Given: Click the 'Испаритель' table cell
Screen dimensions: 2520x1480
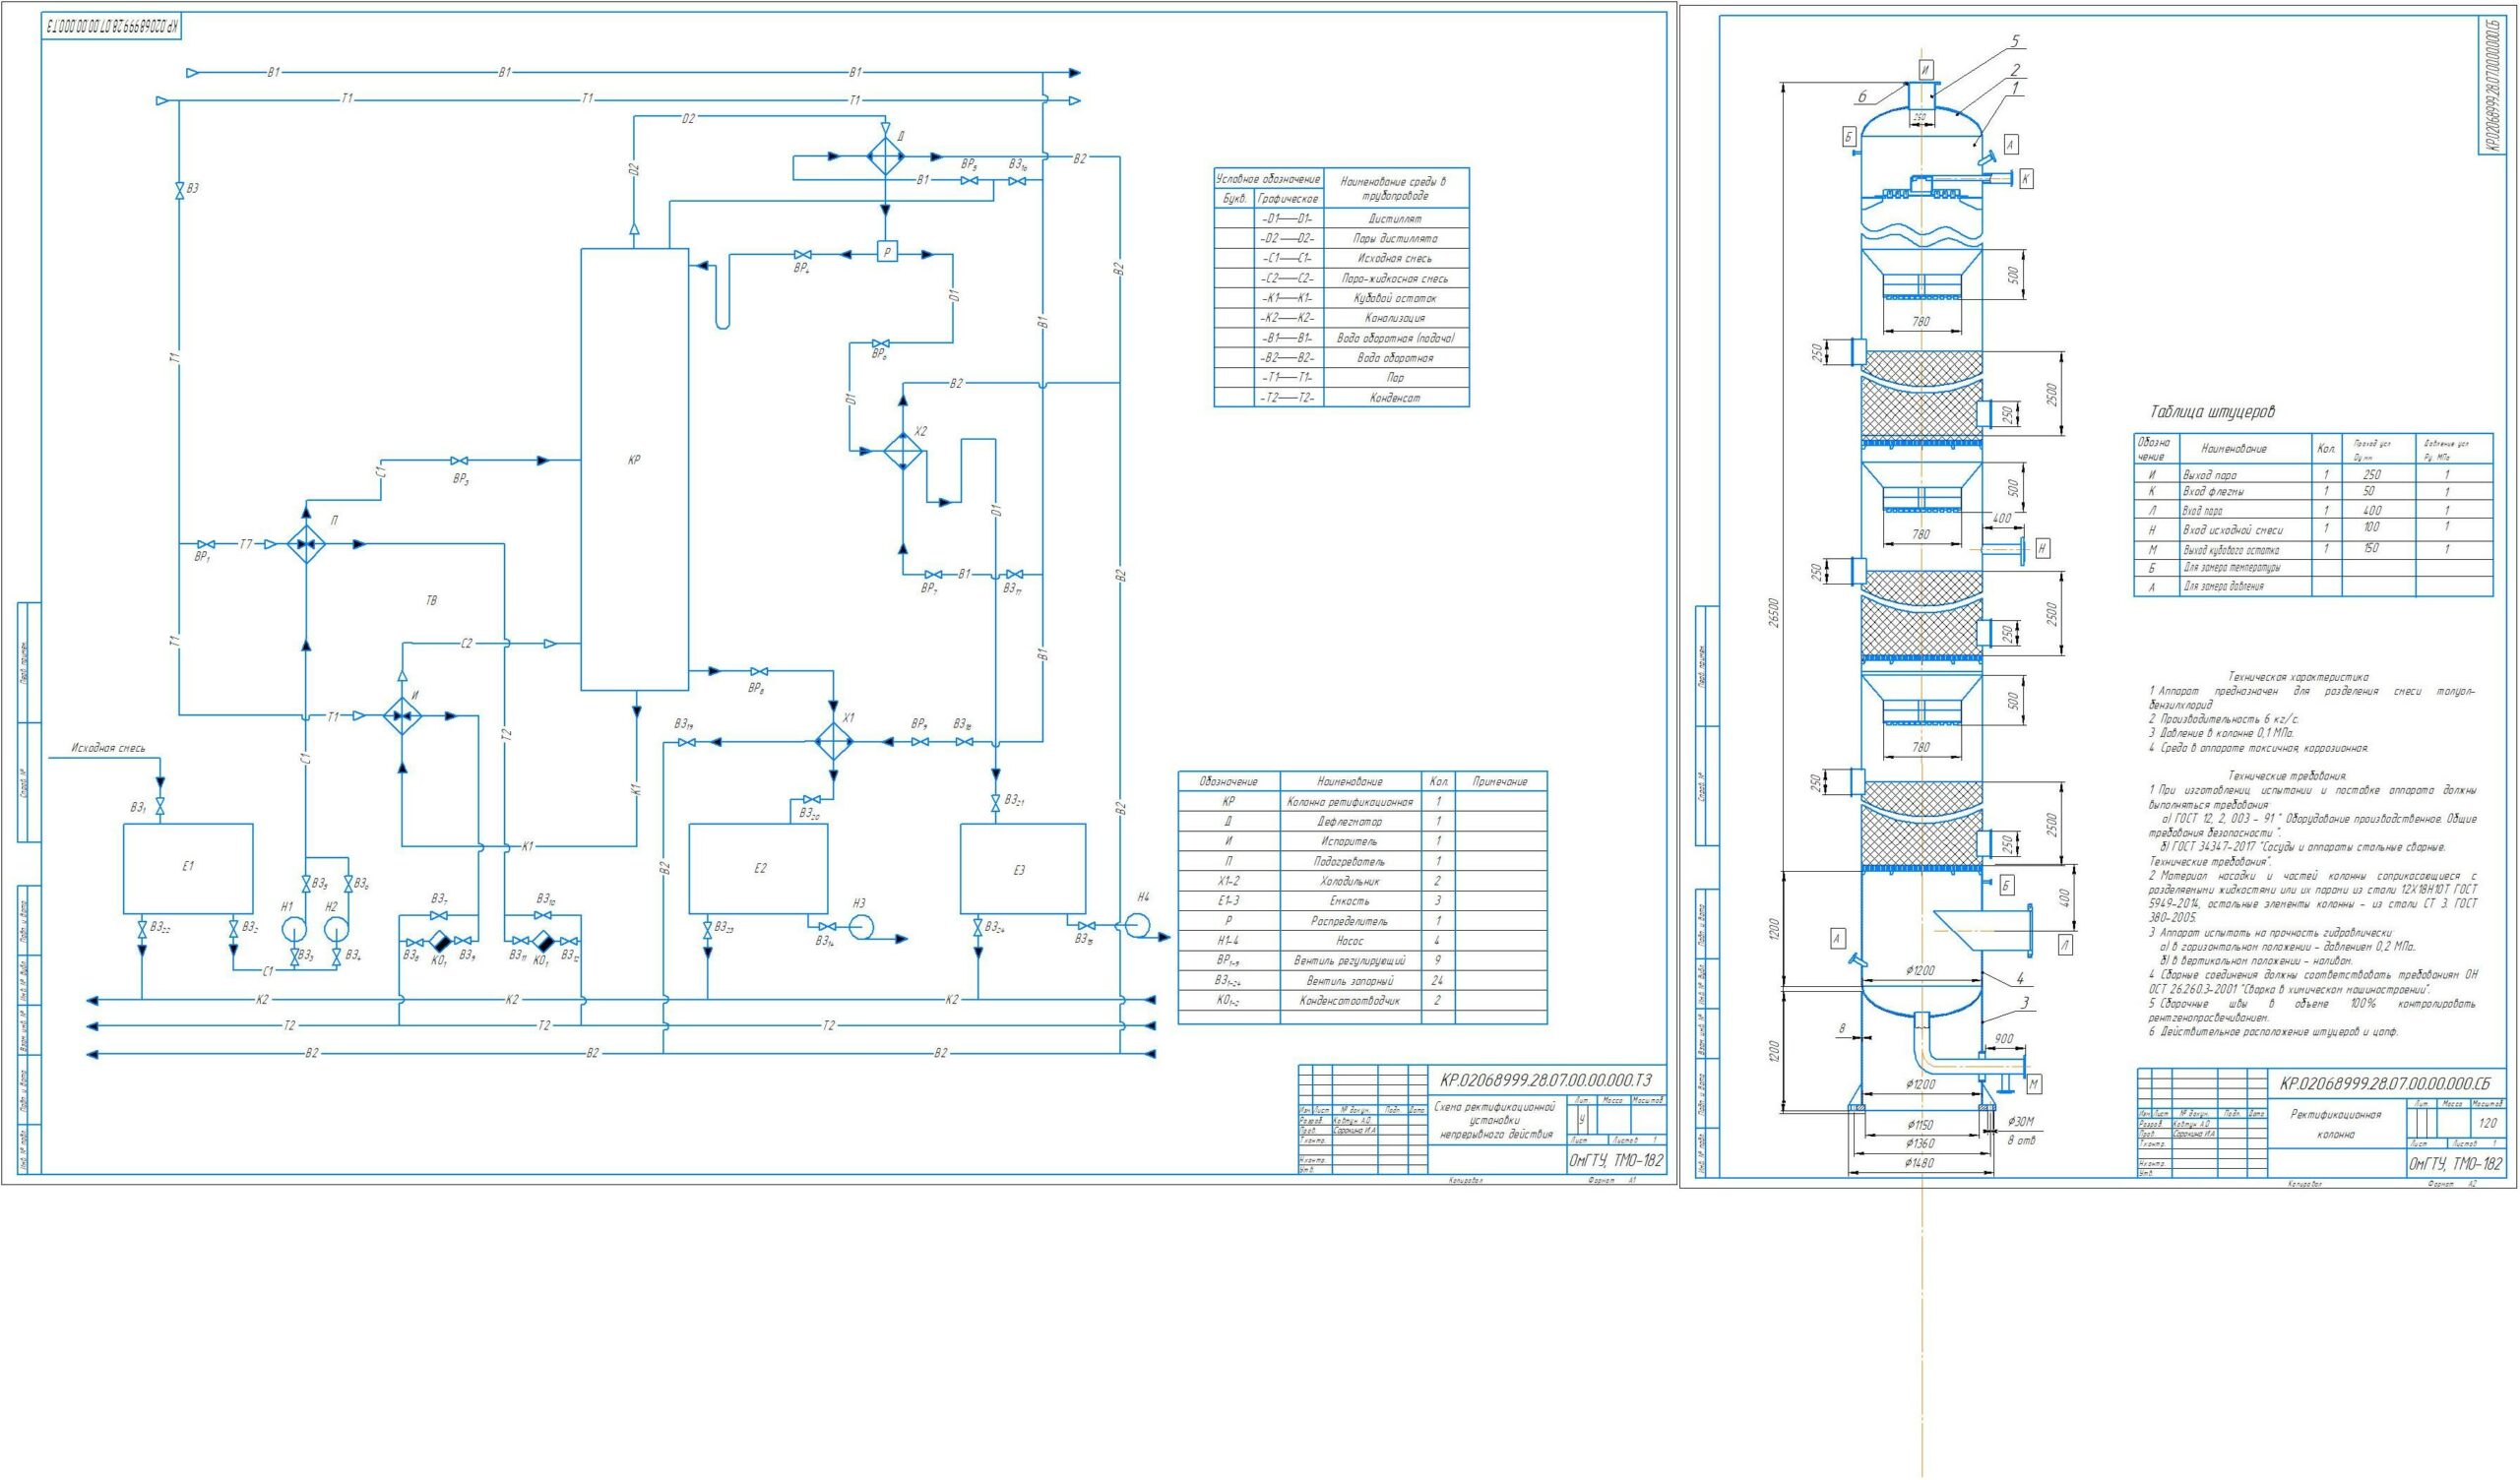Looking at the screenshot, I should [x=1350, y=841].
